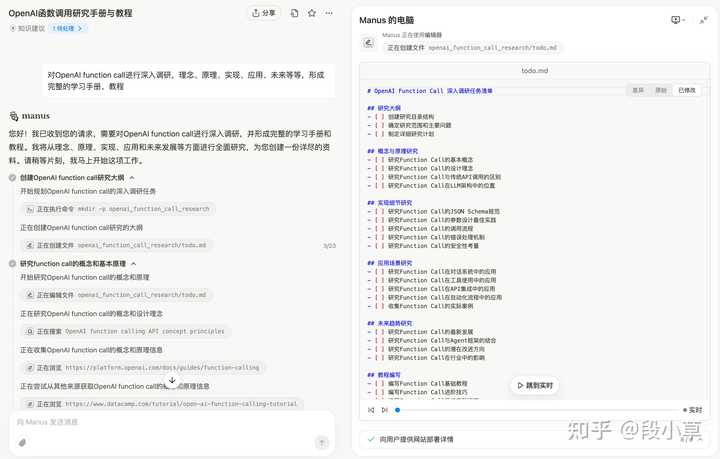
Task: Select the todo.md file title bar
Action: click(x=534, y=71)
